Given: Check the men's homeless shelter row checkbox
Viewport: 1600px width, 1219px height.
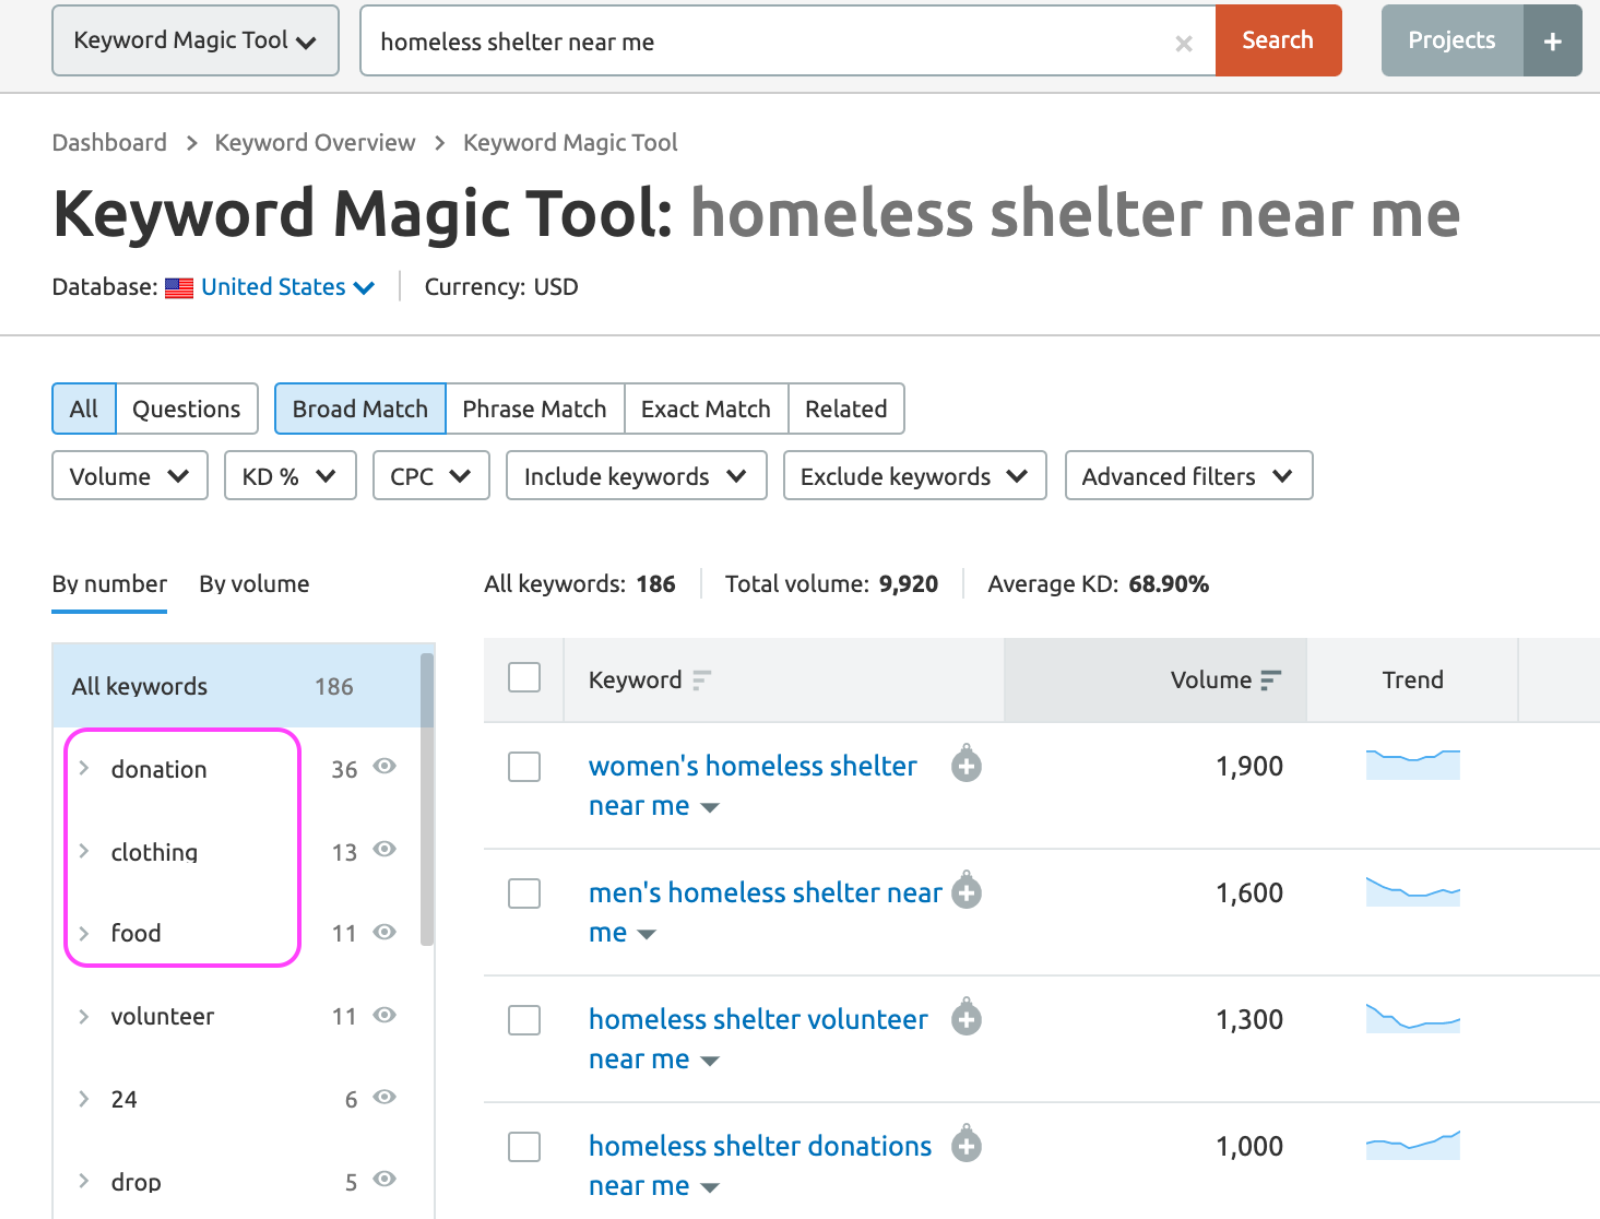Looking at the screenshot, I should [524, 893].
